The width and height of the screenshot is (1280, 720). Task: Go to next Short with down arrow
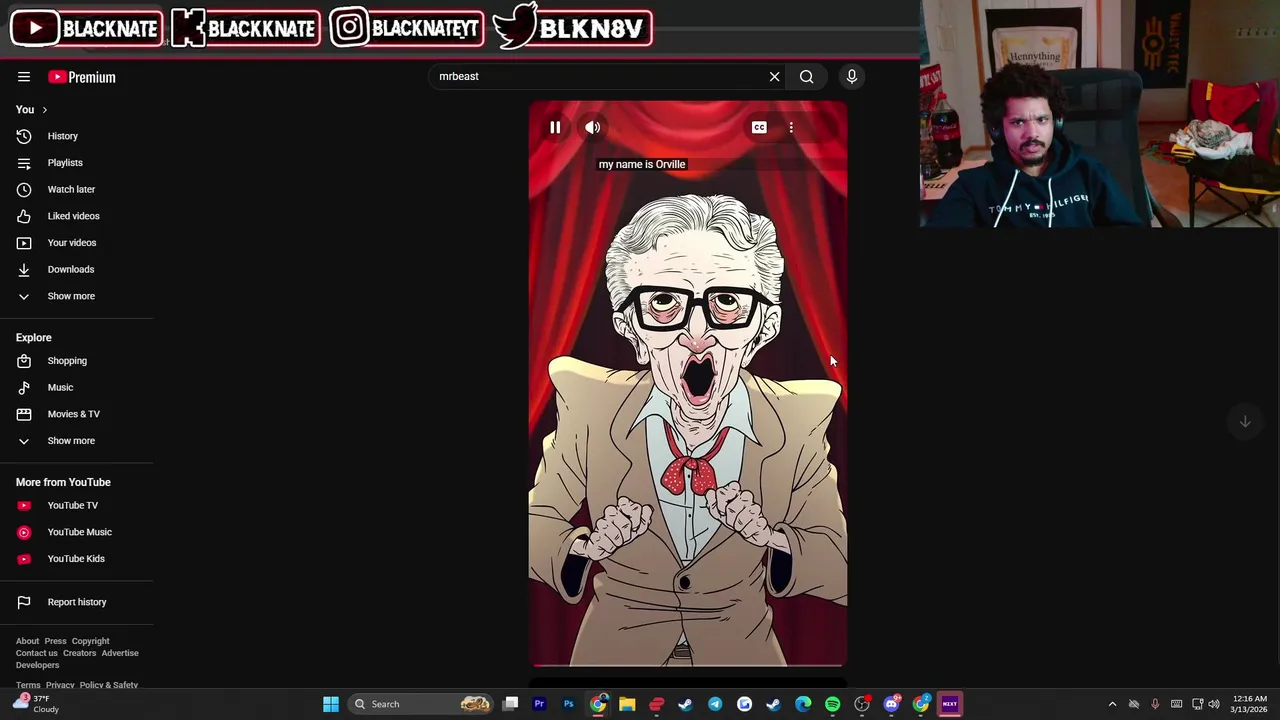pos(1245,421)
